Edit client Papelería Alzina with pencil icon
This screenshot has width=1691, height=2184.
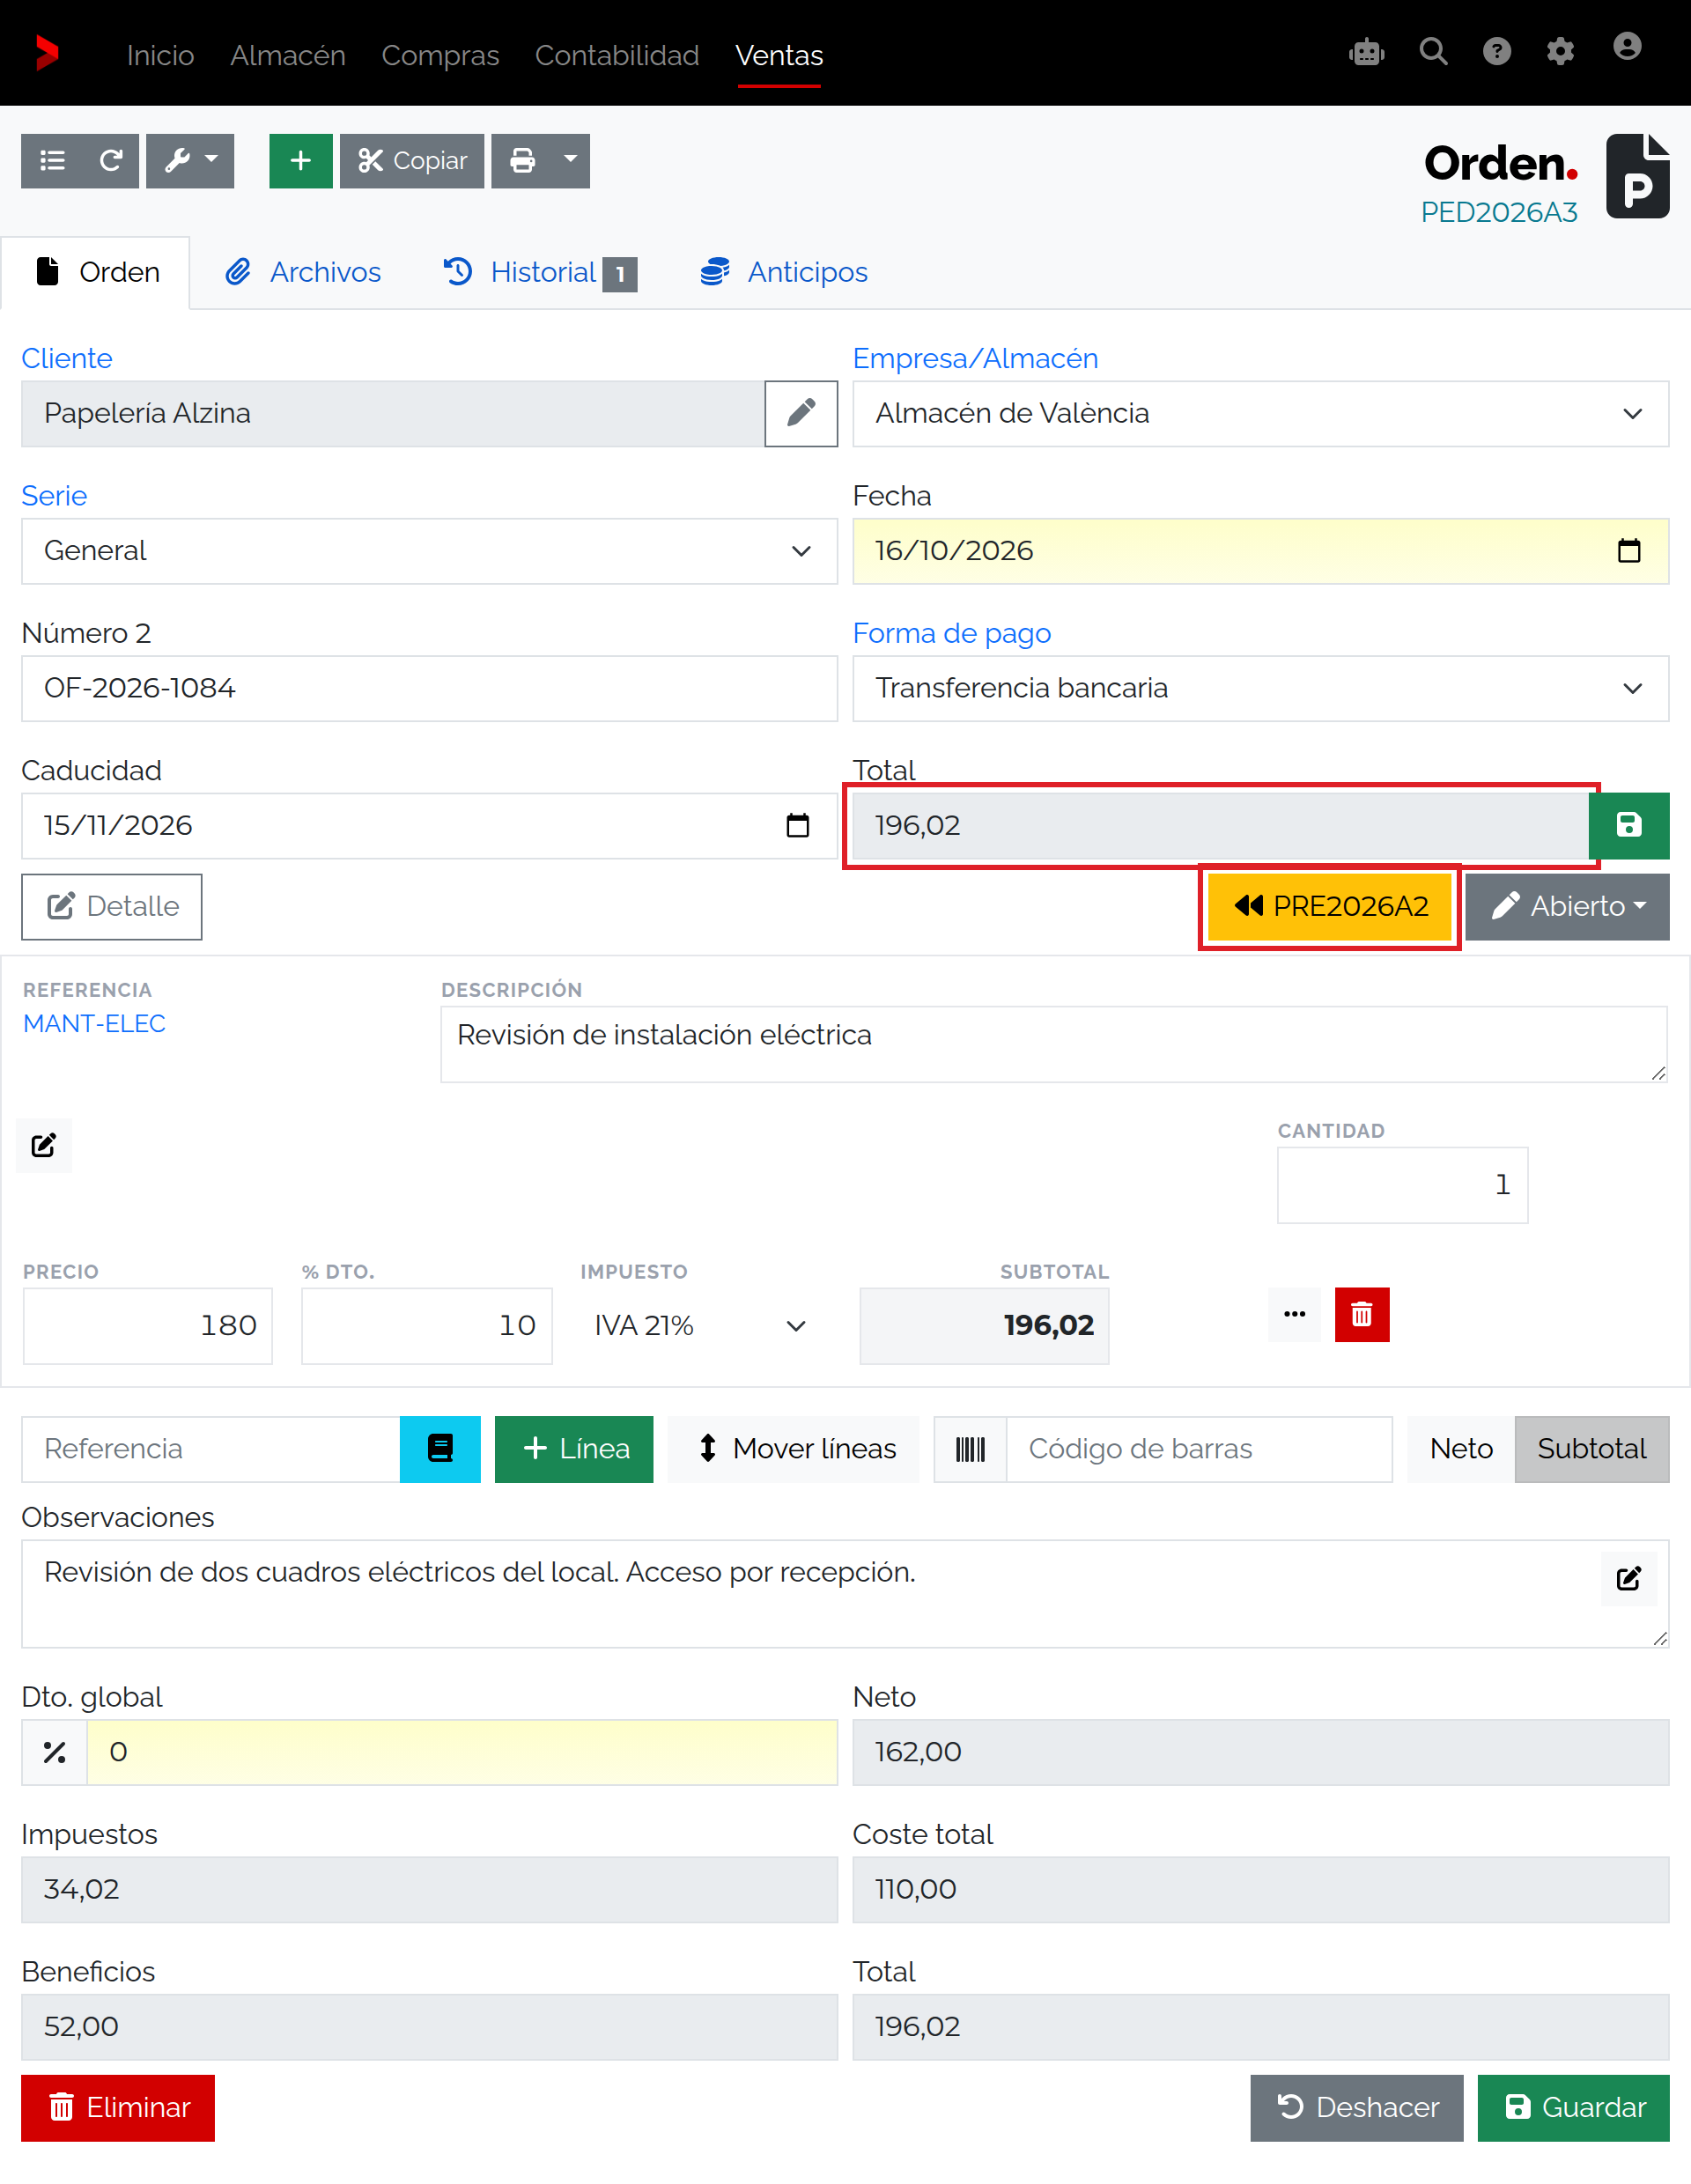pos(801,413)
